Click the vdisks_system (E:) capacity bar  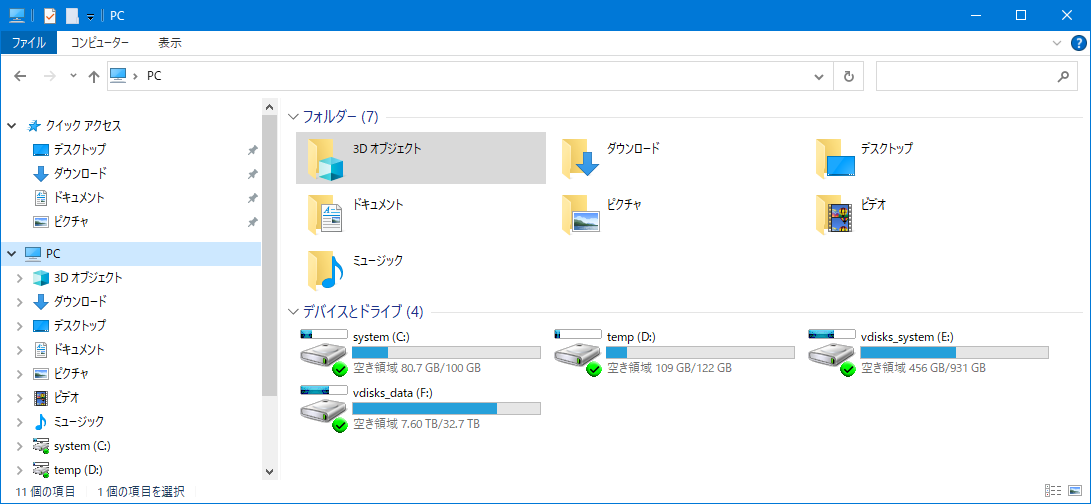click(x=954, y=352)
